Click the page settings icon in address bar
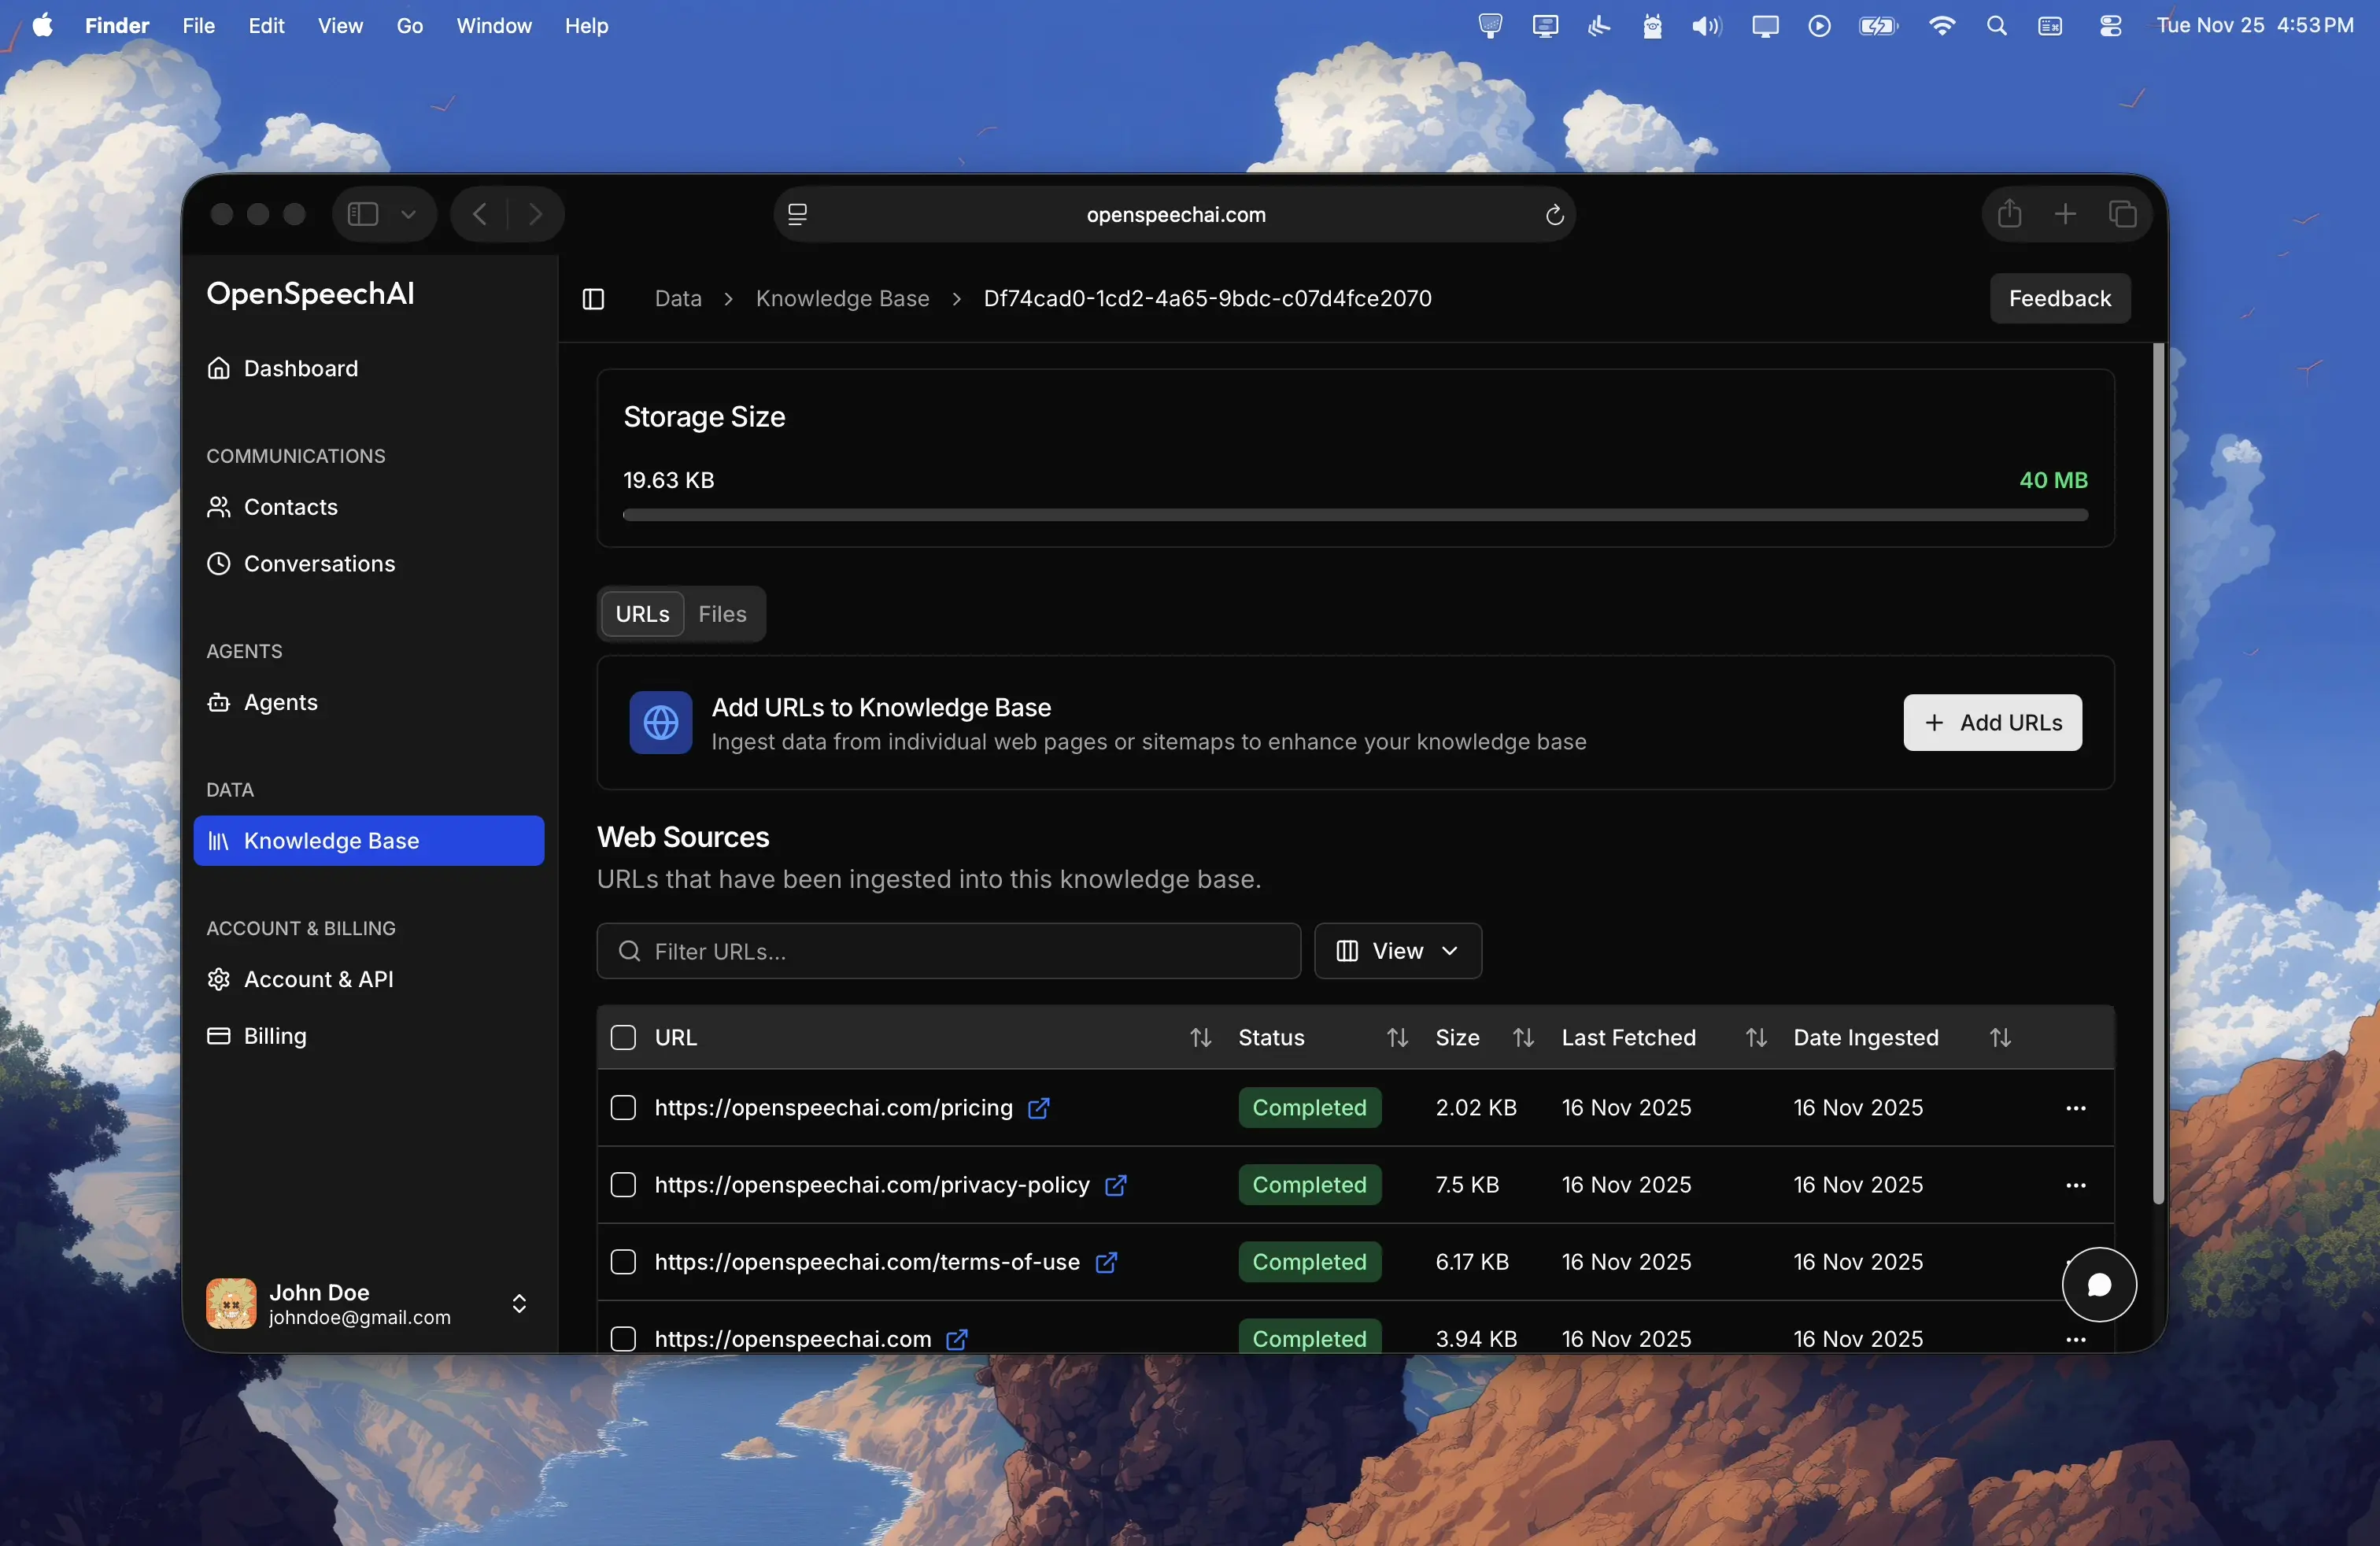 point(797,215)
